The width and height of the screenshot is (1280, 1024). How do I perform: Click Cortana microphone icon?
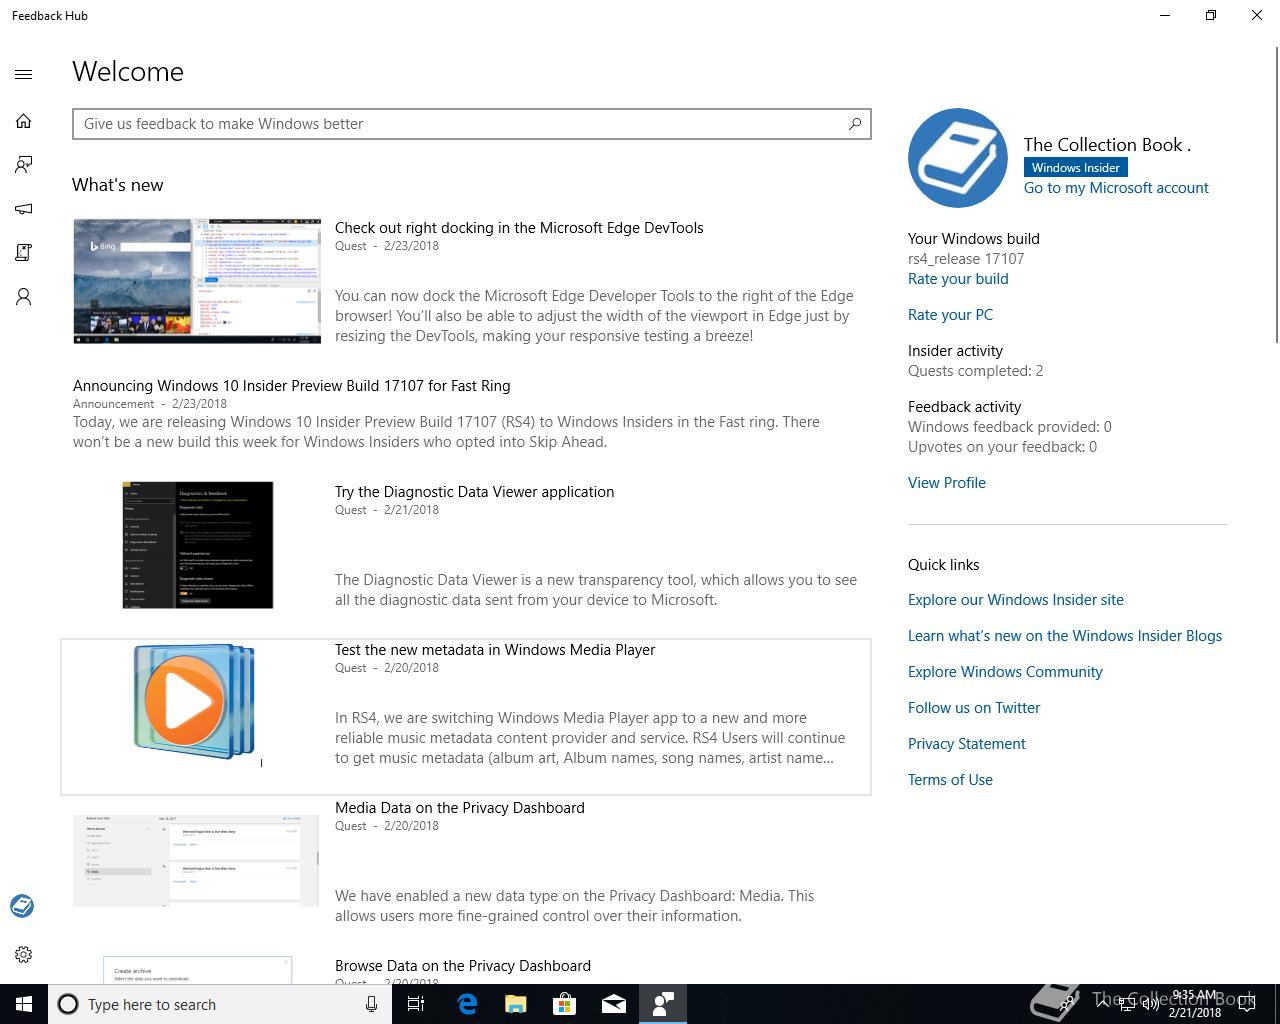click(371, 1004)
